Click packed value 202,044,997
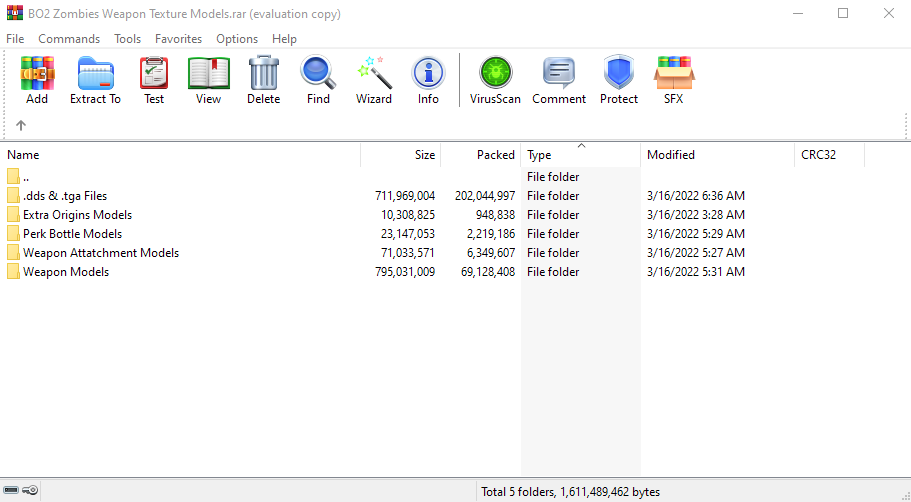Screen dimensions: 911x502 [x=485, y=196]
